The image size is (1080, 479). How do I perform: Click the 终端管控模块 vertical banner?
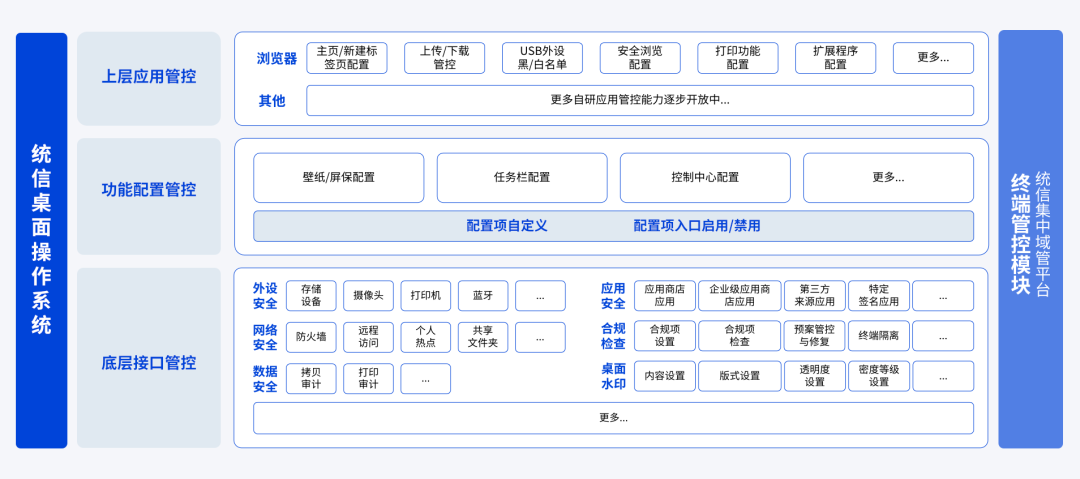click(x=1030, y=239)
